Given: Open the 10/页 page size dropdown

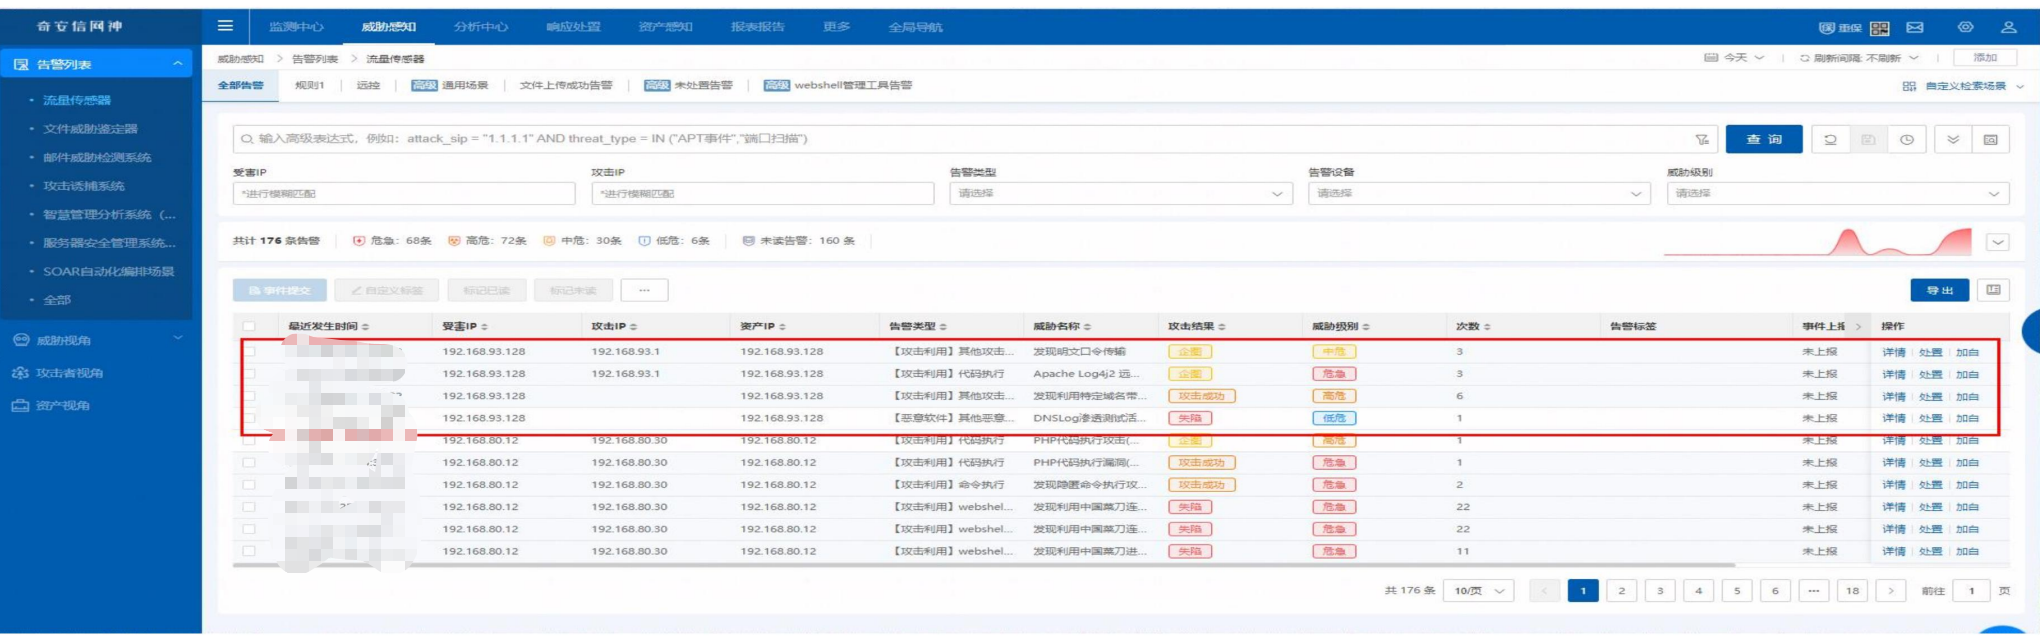Looking at the screenshot, I should tap(1479, 591).
